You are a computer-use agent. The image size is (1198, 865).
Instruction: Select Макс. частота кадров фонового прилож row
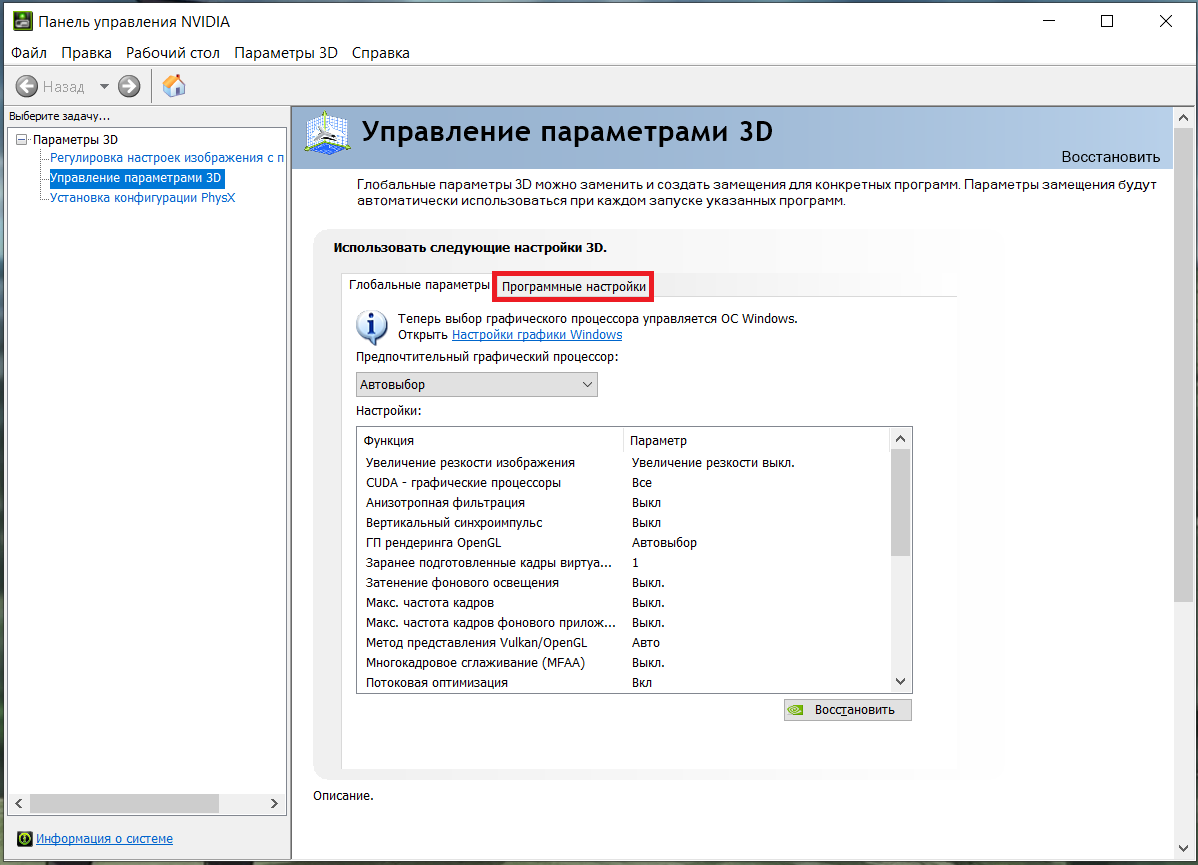click(623, 623)
